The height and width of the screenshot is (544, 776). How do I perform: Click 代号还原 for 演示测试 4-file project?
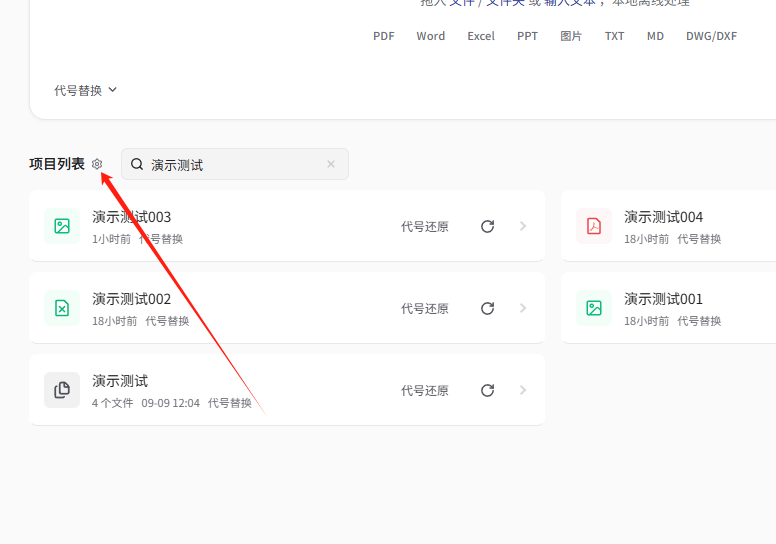[425, 391]
